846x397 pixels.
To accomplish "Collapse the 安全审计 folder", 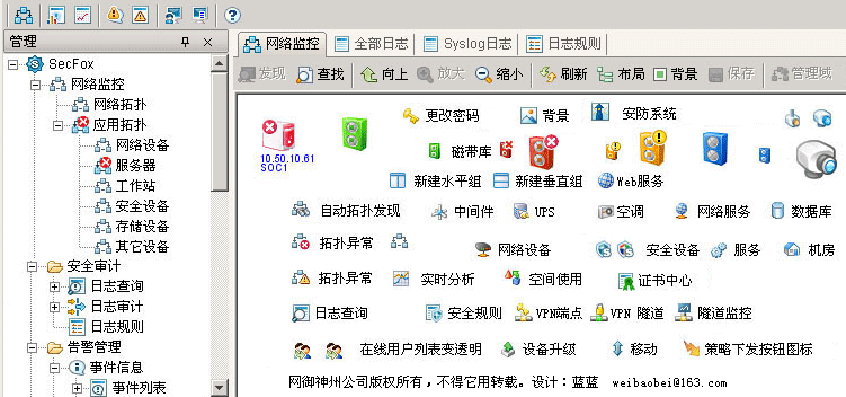I will click(31, 266).
